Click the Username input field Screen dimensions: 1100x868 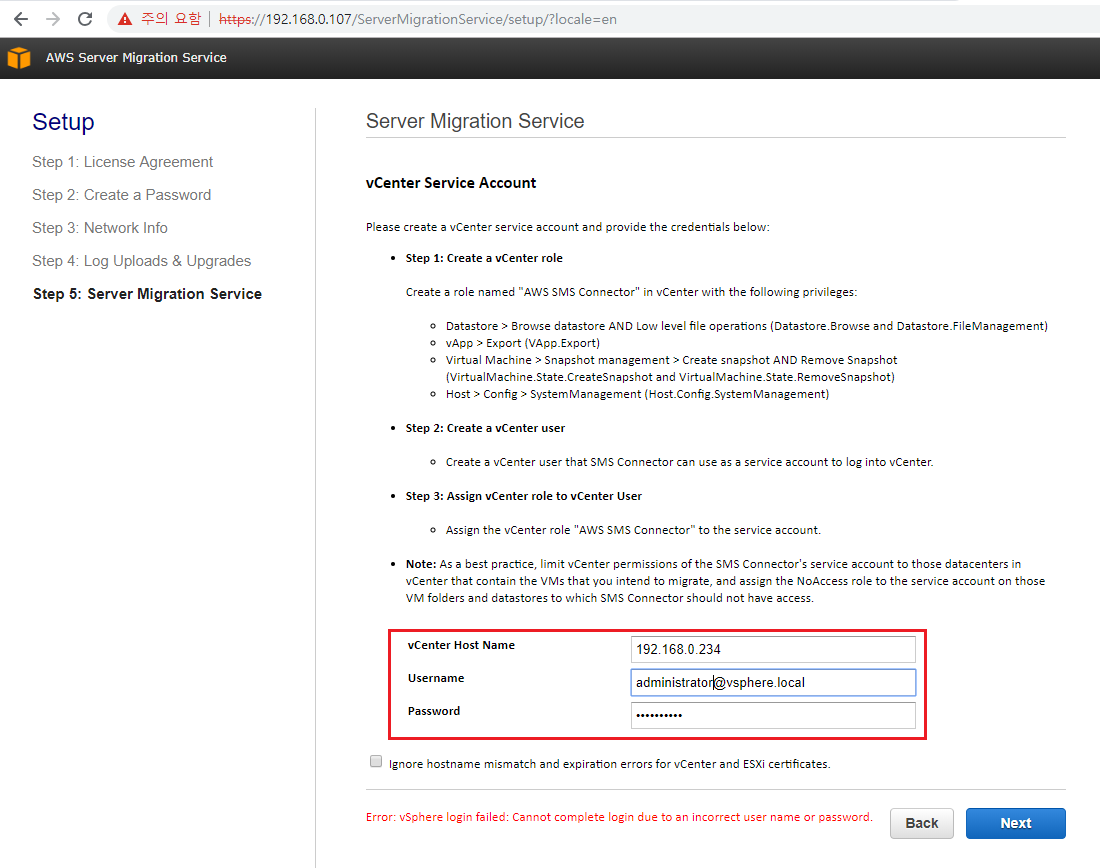click(773, 682)
